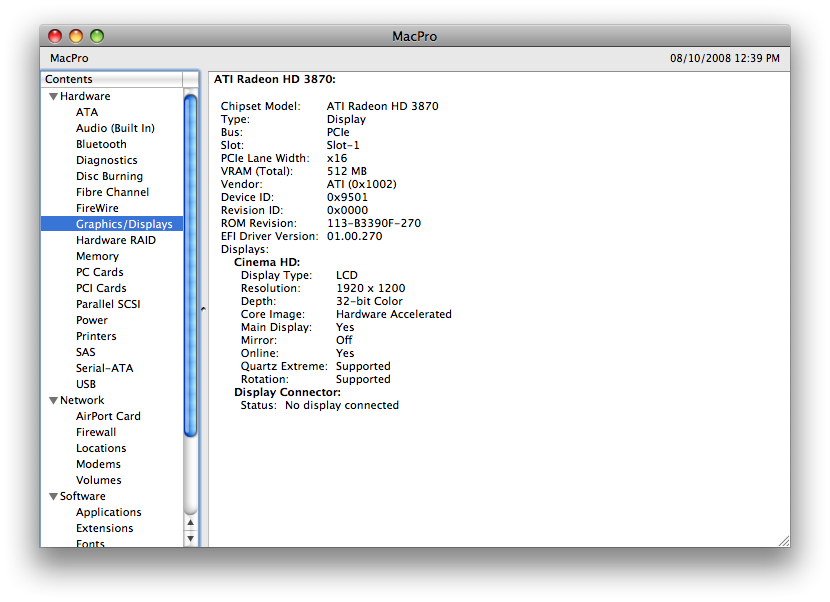Click the Device ID 0x9501 value

point(347,197)
